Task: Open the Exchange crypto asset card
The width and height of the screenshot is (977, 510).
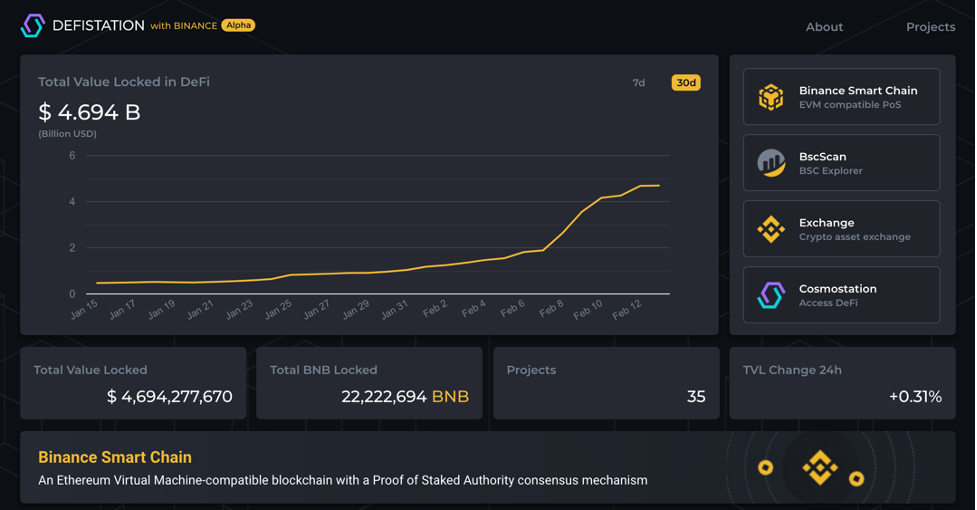Action: pos(841,229)
